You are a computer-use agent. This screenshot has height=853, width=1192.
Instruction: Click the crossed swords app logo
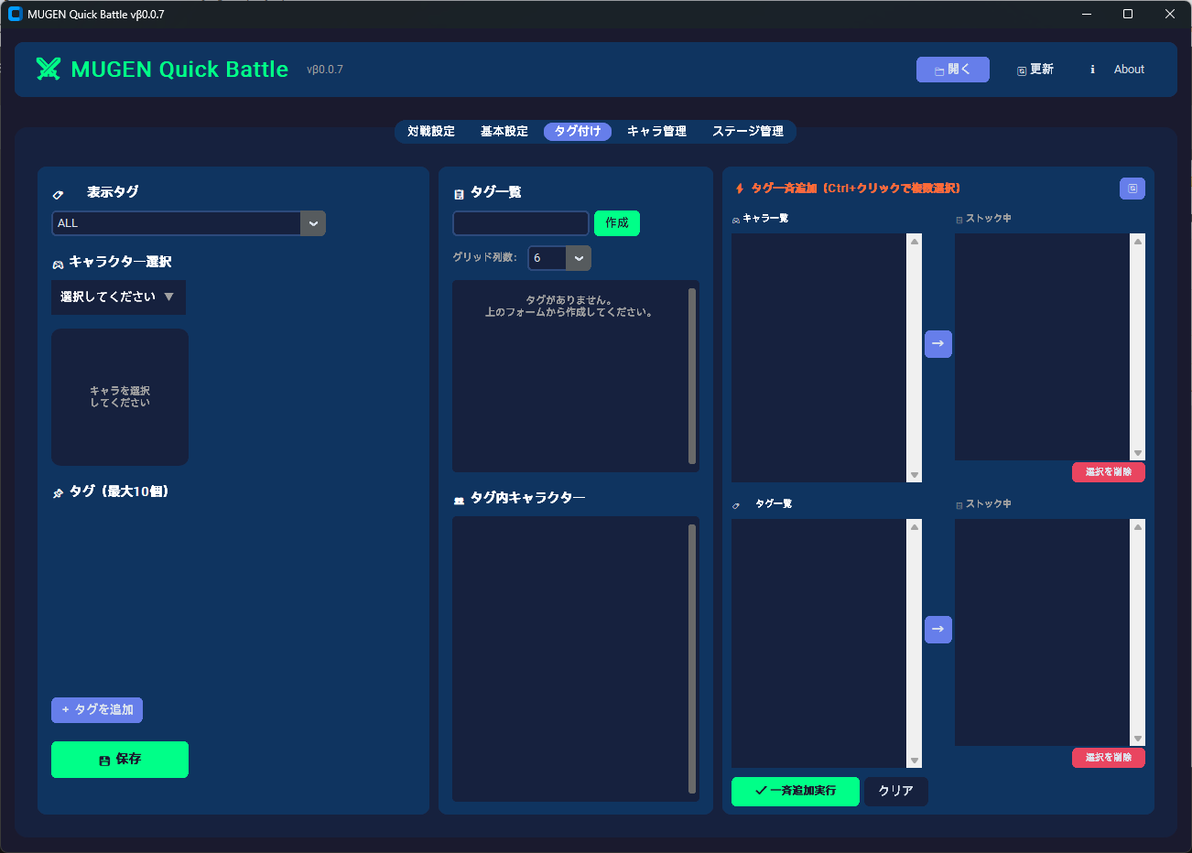48,69
